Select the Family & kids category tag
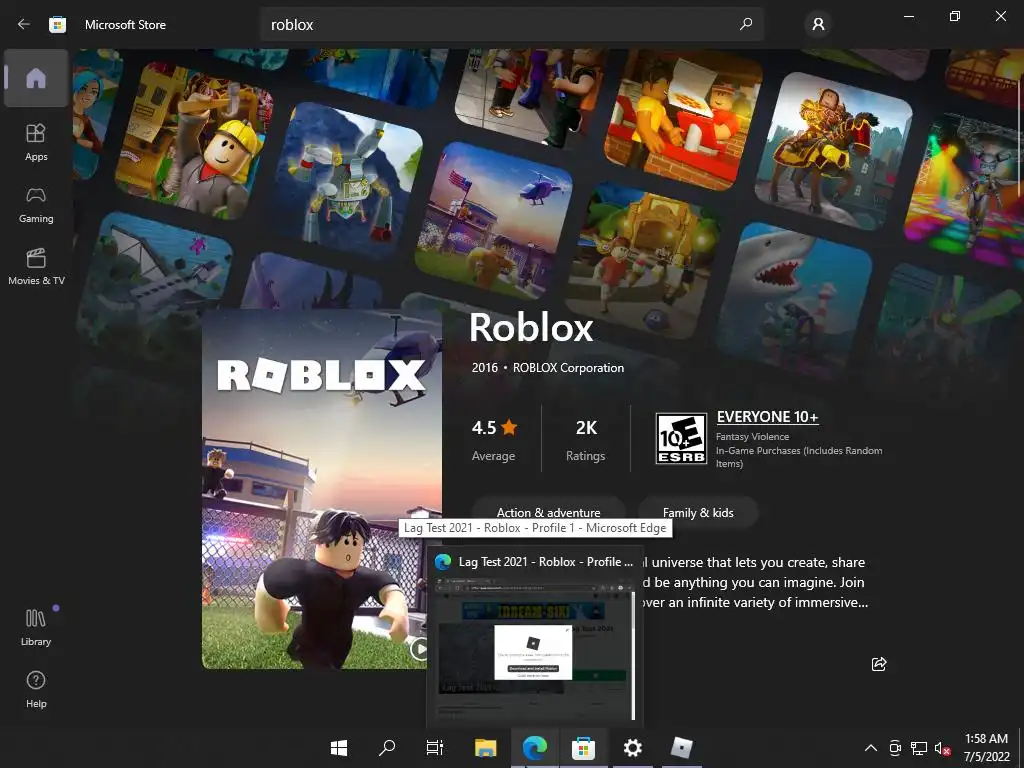Image resolution: width=1024 pixels, height=768 pixels. point(698,513)
